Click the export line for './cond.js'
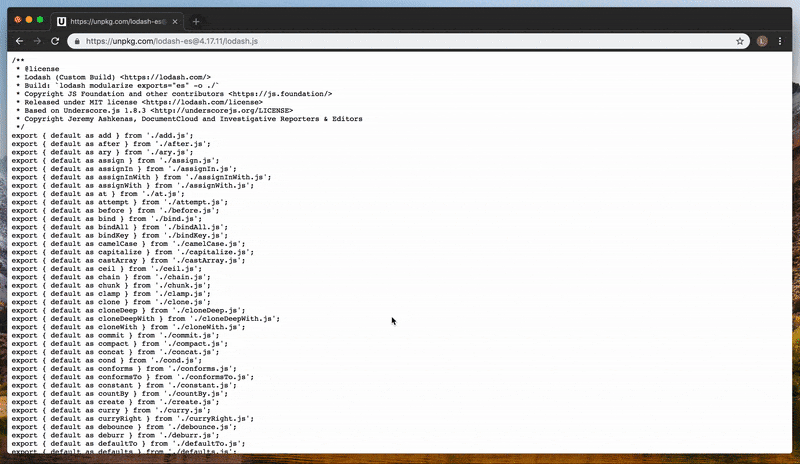800x464 pixels. pos(107,360)
